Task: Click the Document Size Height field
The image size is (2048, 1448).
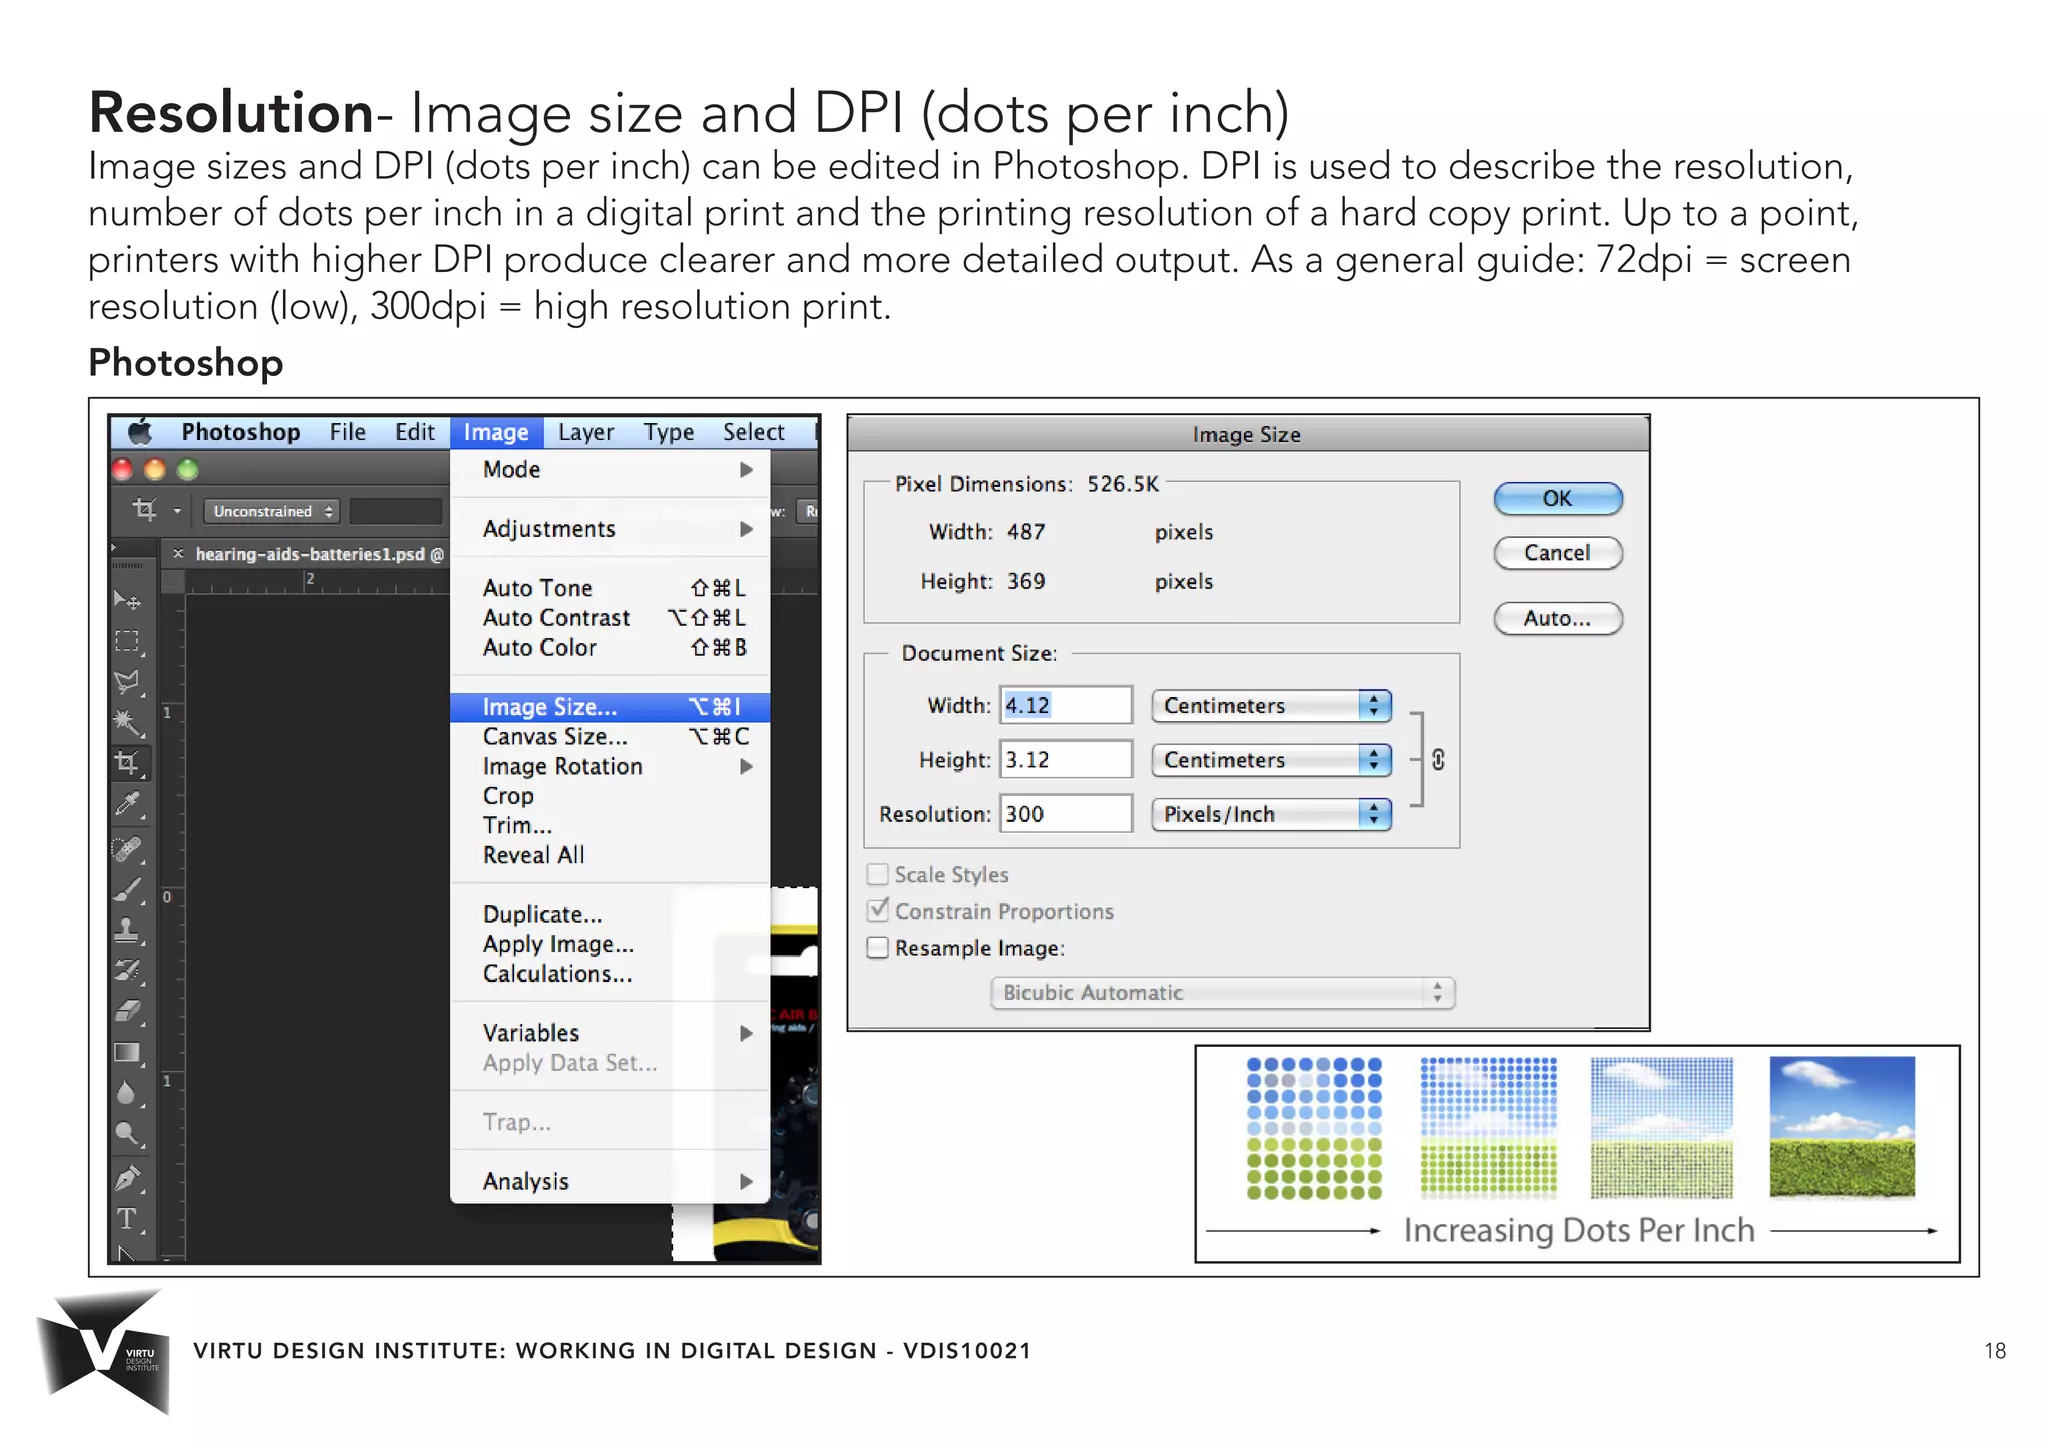Action: [1066, 760]
